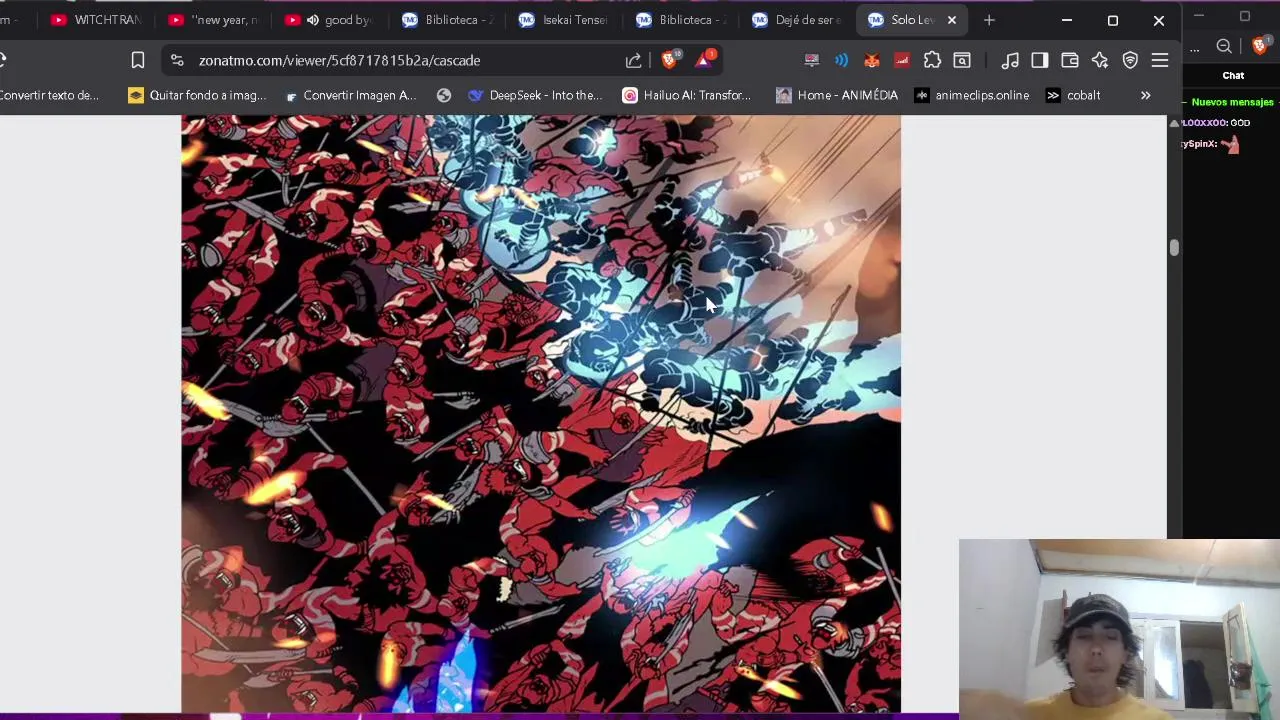Screen dimensions: 1280x720
Task: Open Brave Rewards triangle icon
Action: [704, 60]
